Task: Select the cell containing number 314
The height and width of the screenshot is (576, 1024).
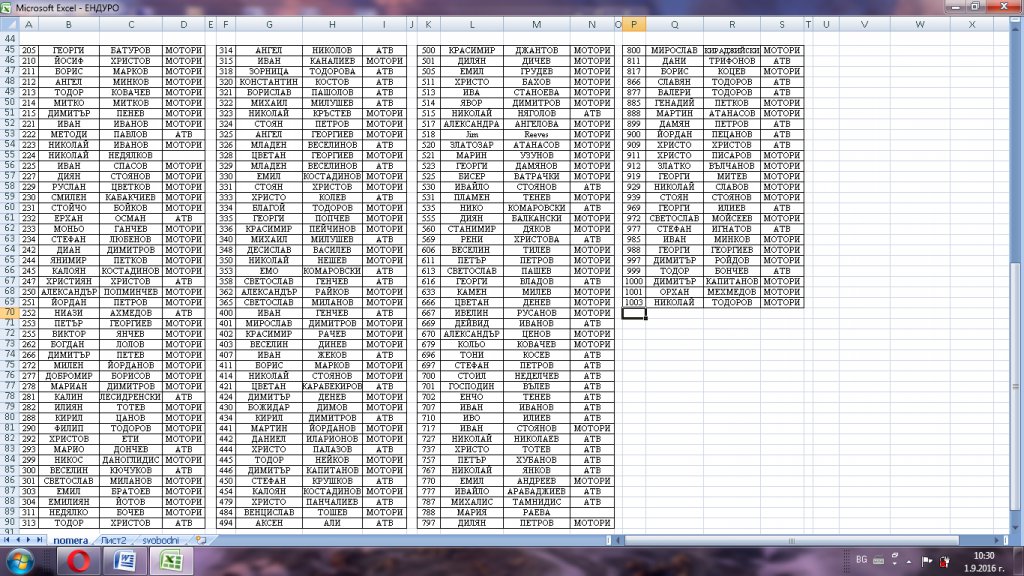Action: pos(226,50)
